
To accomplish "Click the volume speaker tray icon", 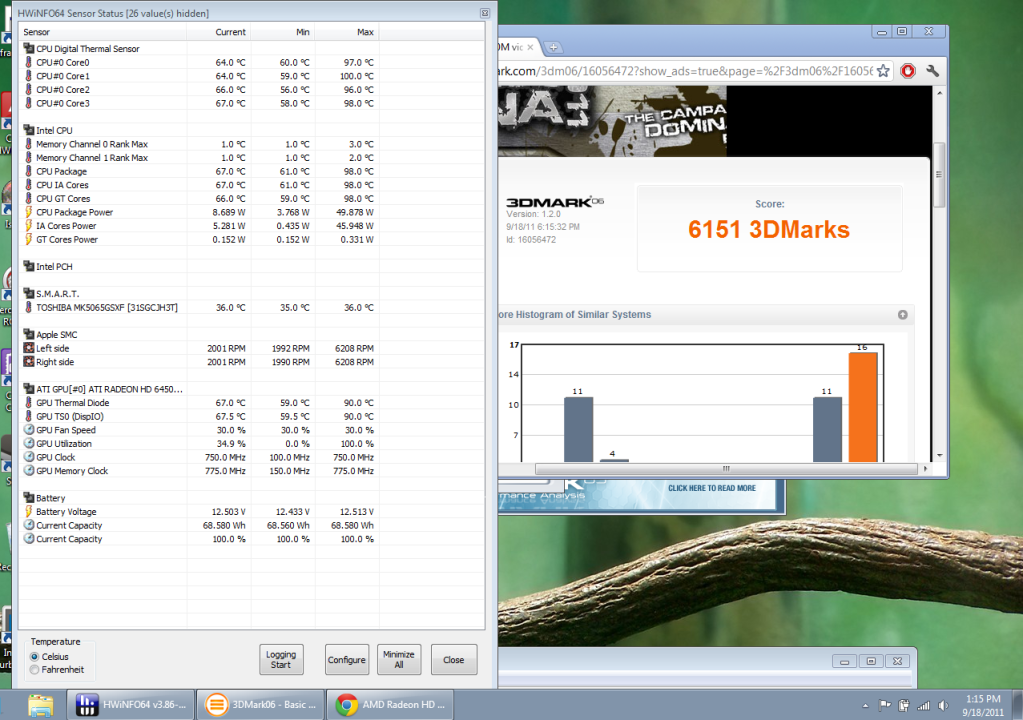I will (941, 705).
